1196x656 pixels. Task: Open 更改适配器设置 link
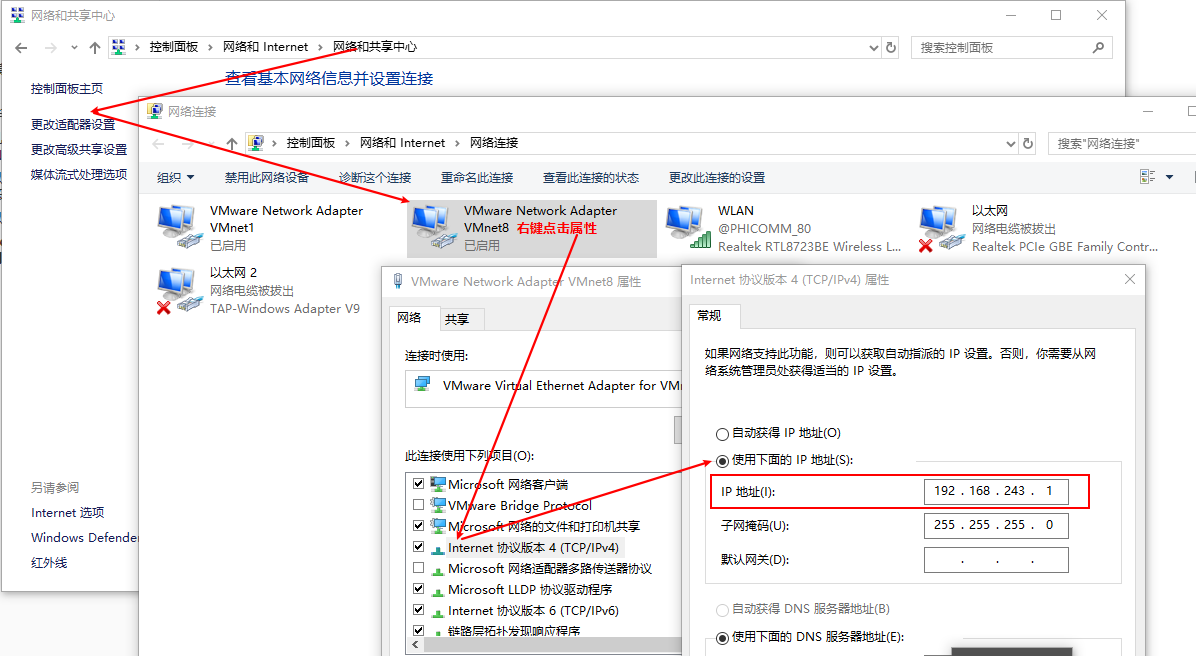[72, 124]
